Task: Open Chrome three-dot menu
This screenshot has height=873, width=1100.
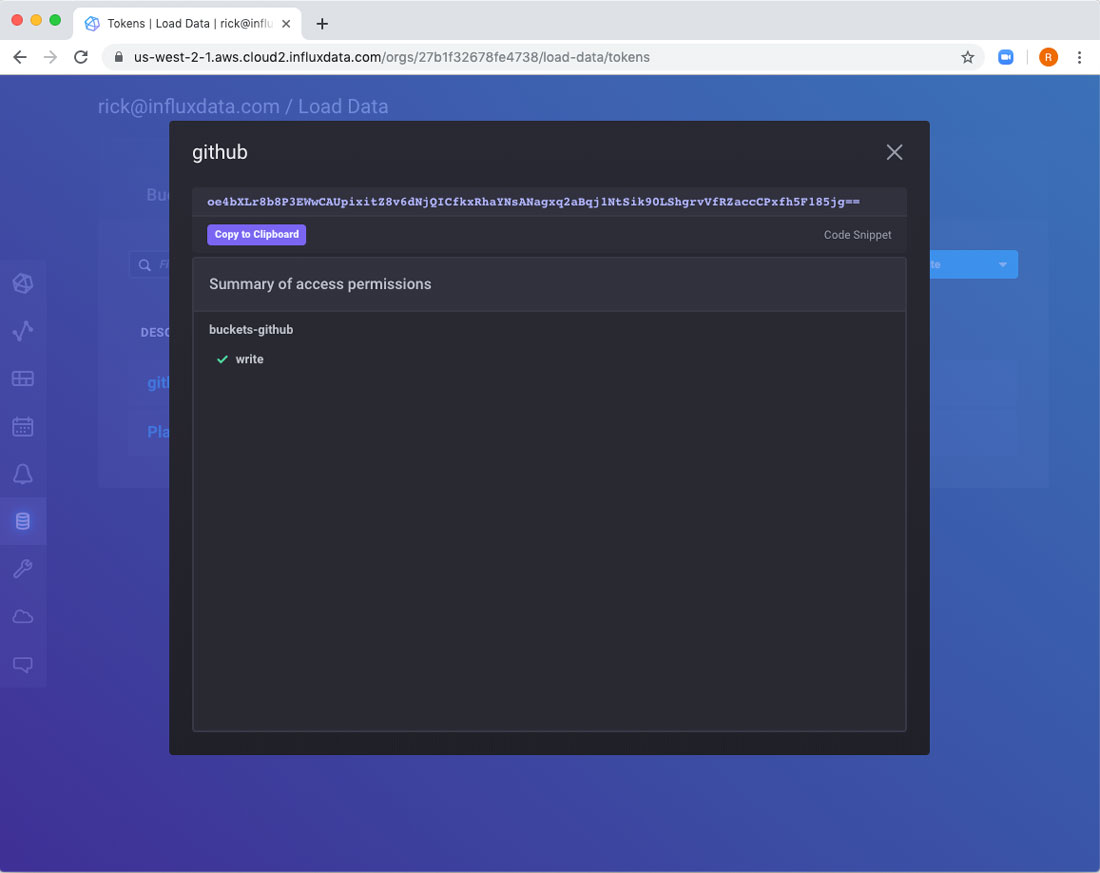Action: [1079, 57]
